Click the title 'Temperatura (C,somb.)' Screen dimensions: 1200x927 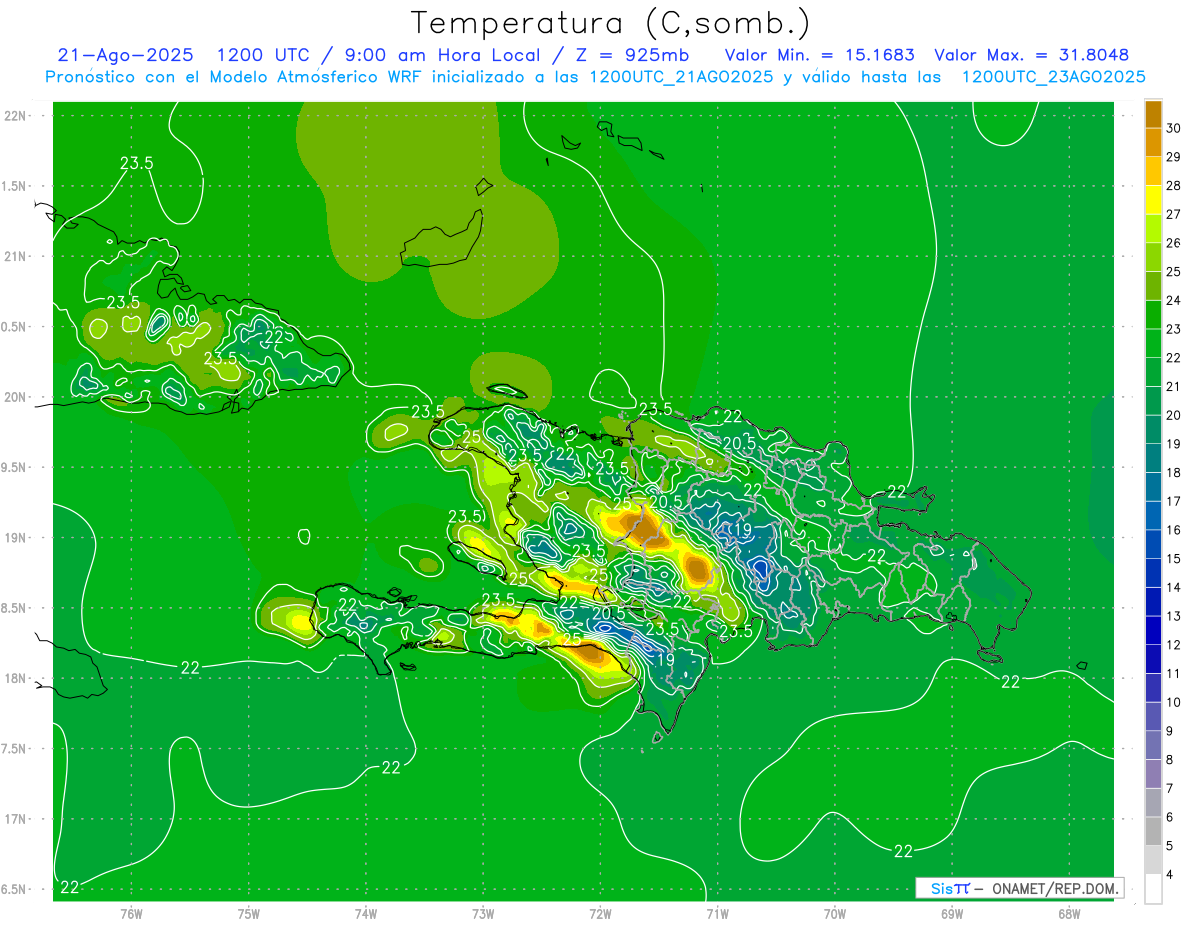pos(610,23)
